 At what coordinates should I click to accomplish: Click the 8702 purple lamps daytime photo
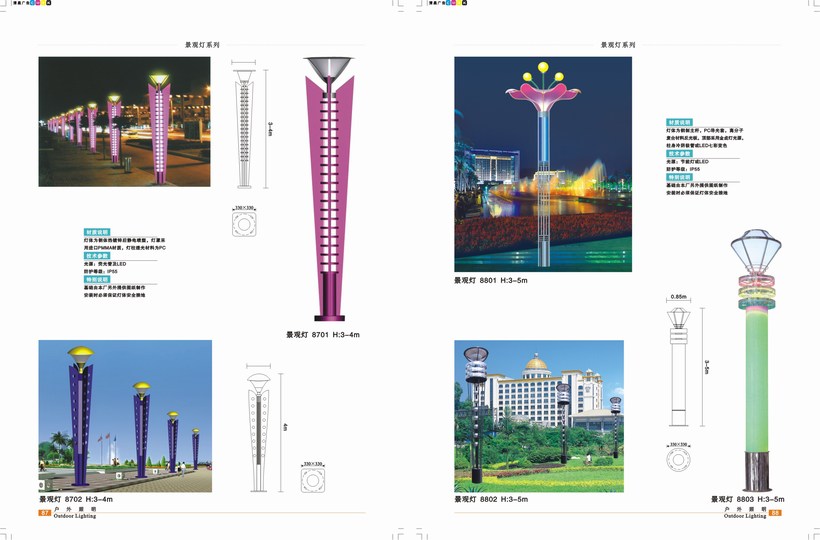point(125,416)
